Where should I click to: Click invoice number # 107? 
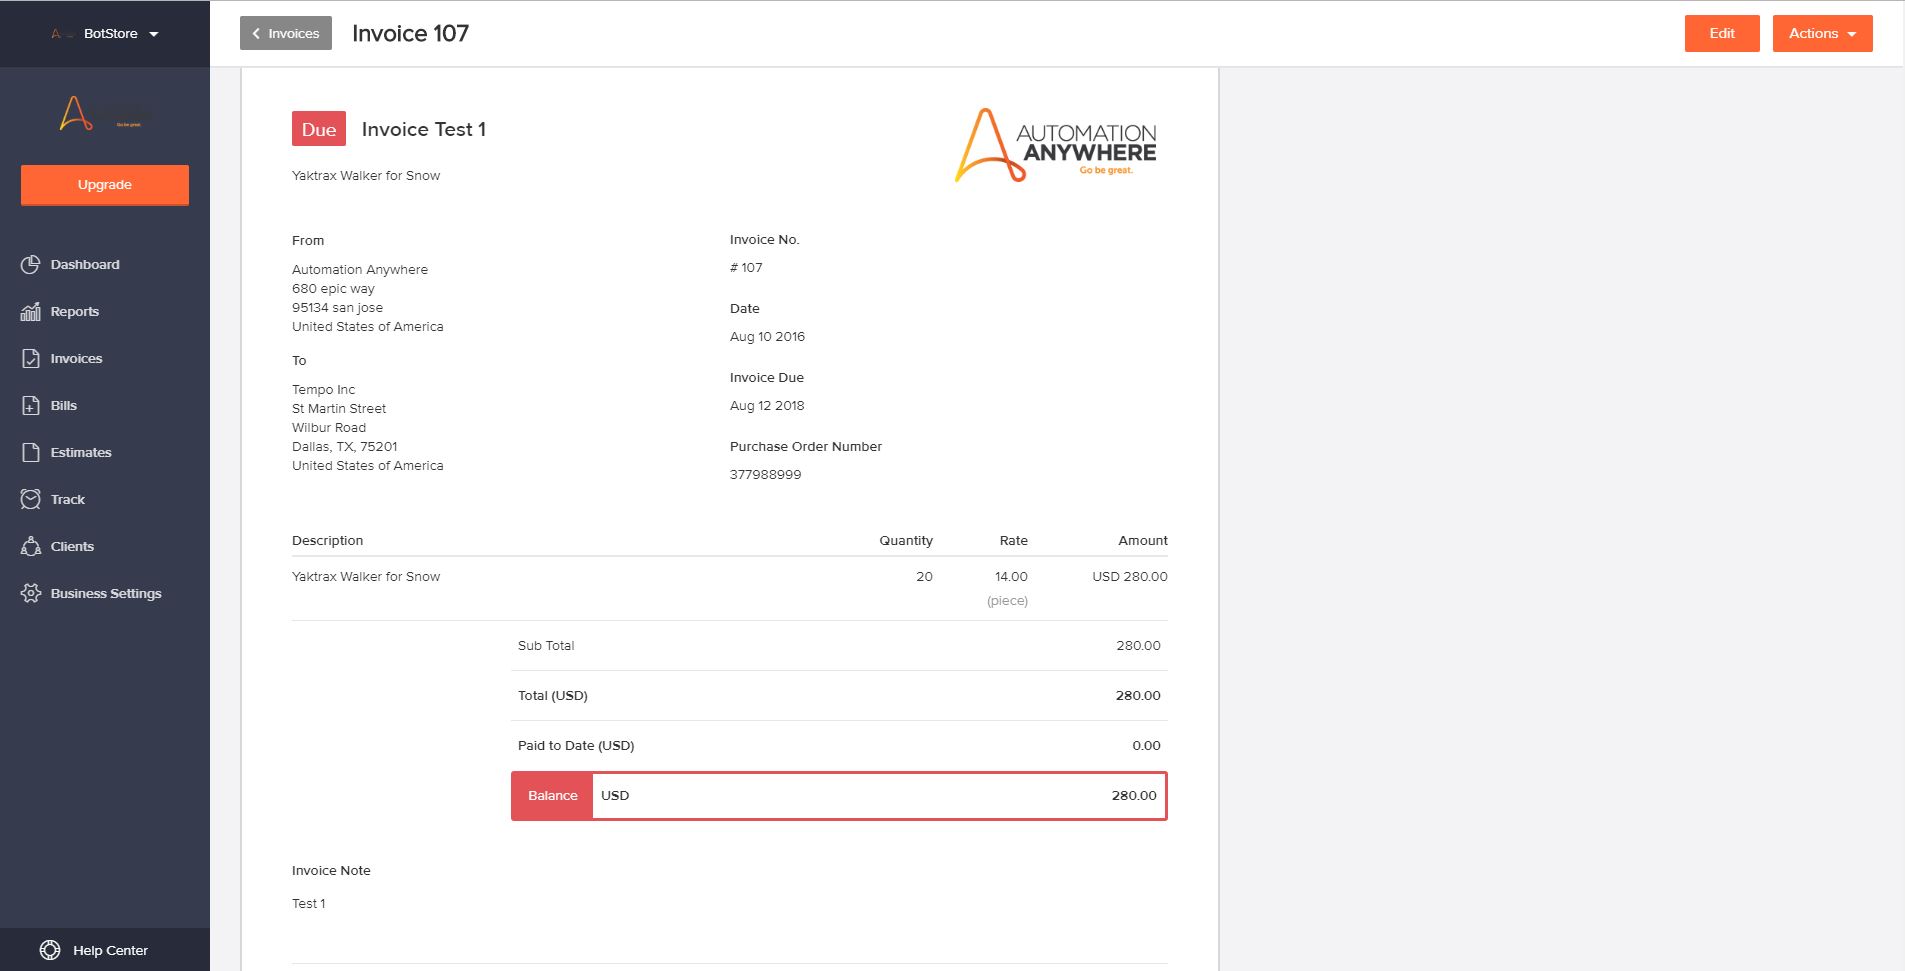click(x=746, y=268)
